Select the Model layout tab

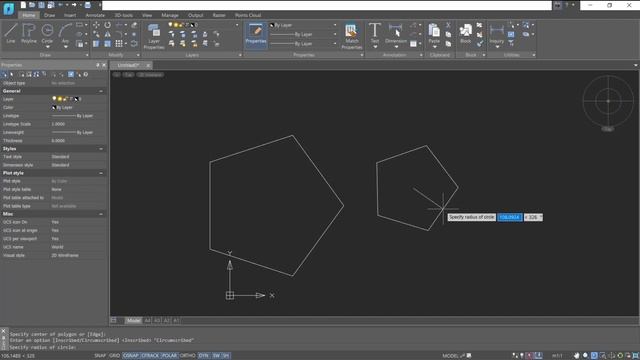tap(133, 320)
